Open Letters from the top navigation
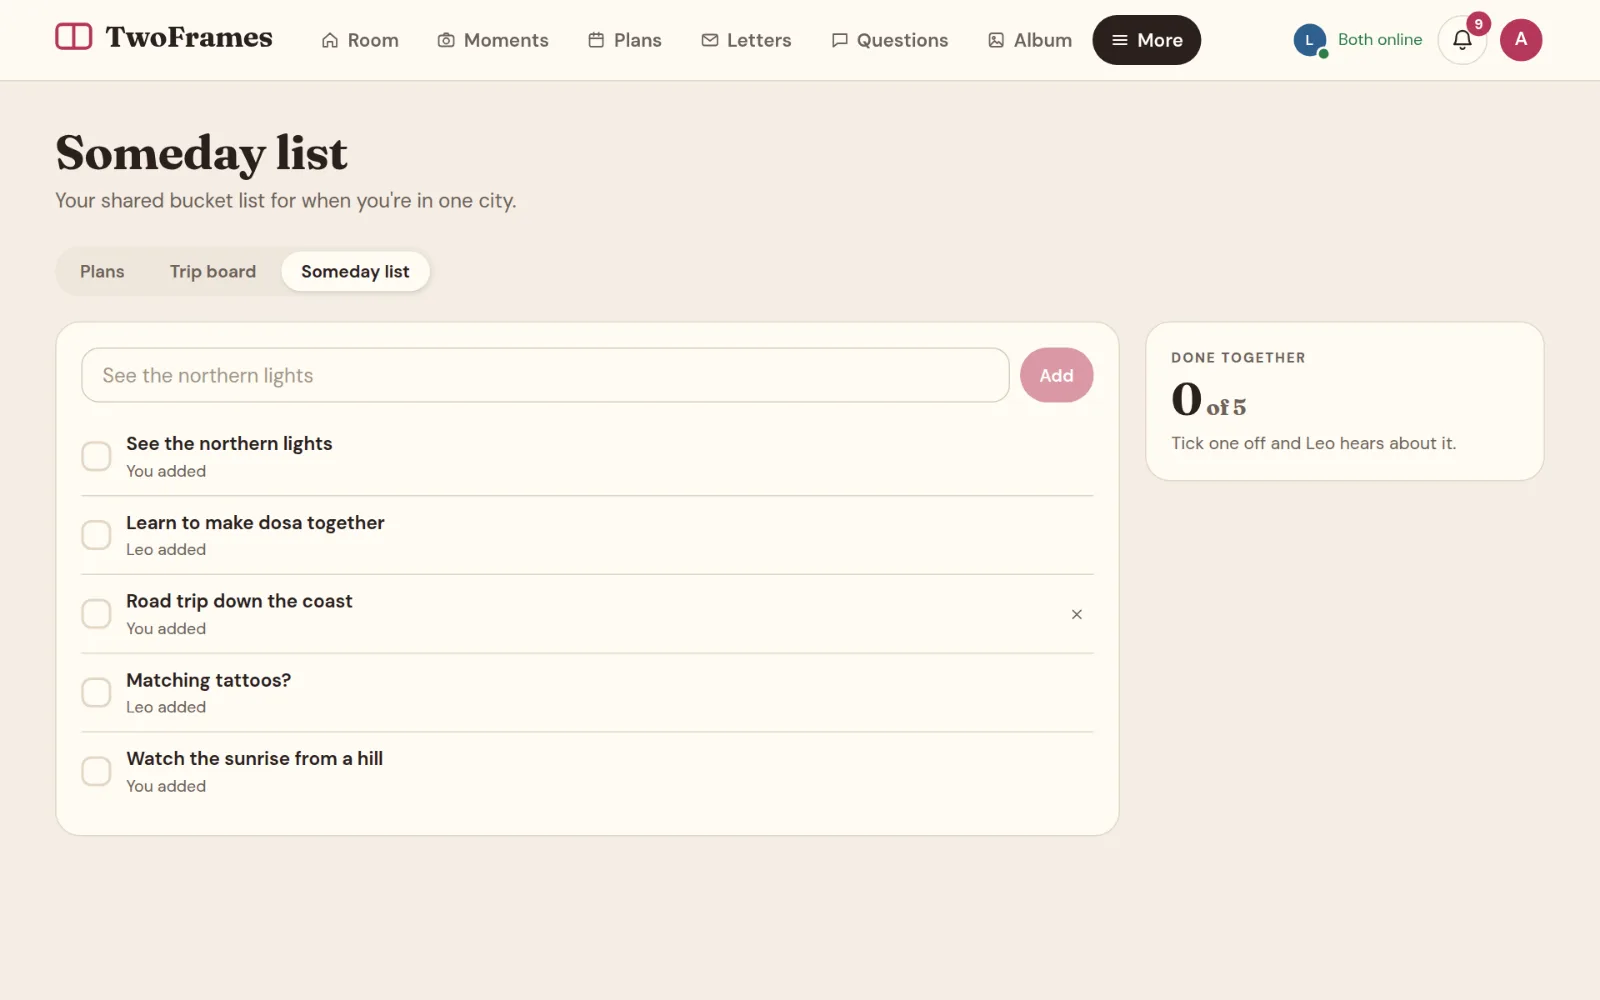This screenshot has width=1600, height=1000. pyautogui.click(x=746, y=40)
